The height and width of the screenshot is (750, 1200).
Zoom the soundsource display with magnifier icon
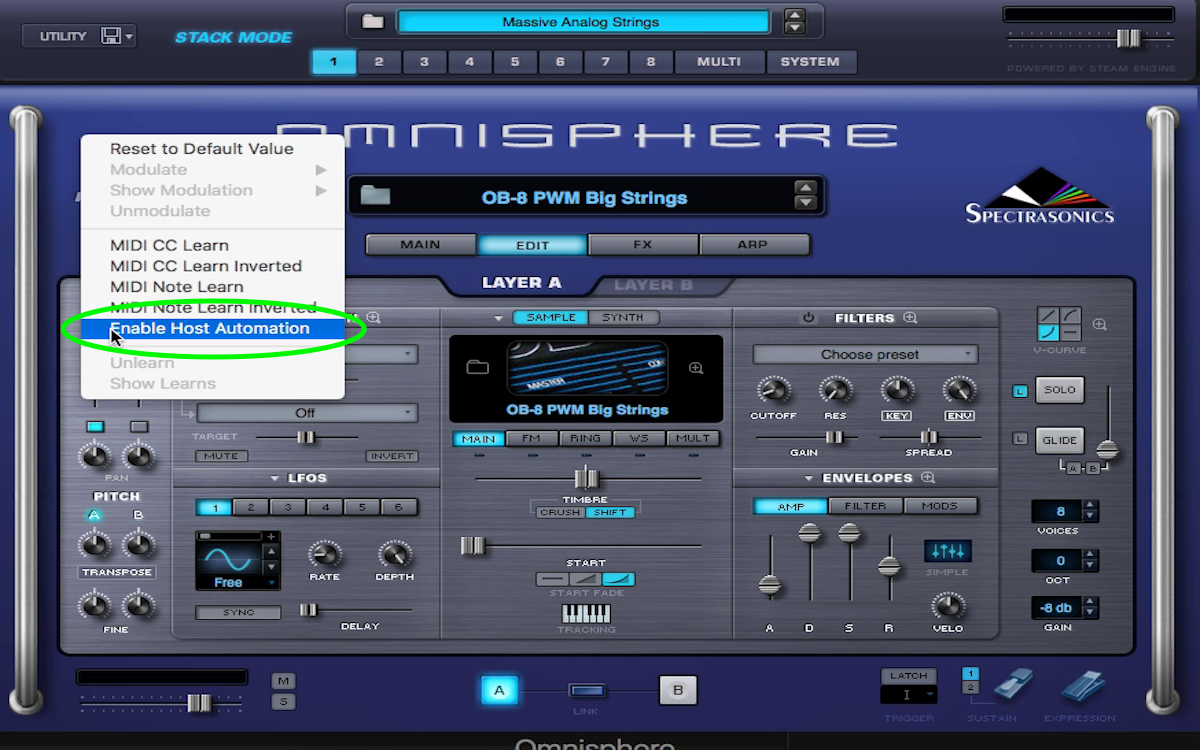click(x=696, y=368)
